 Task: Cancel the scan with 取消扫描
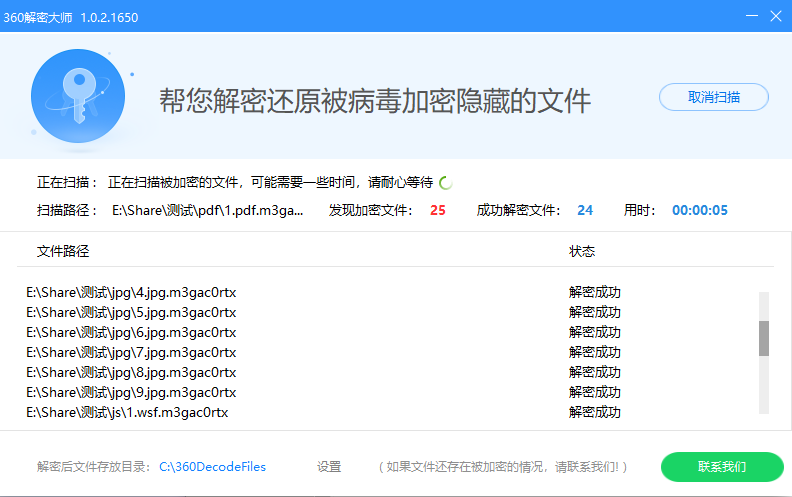click(714, 97)
